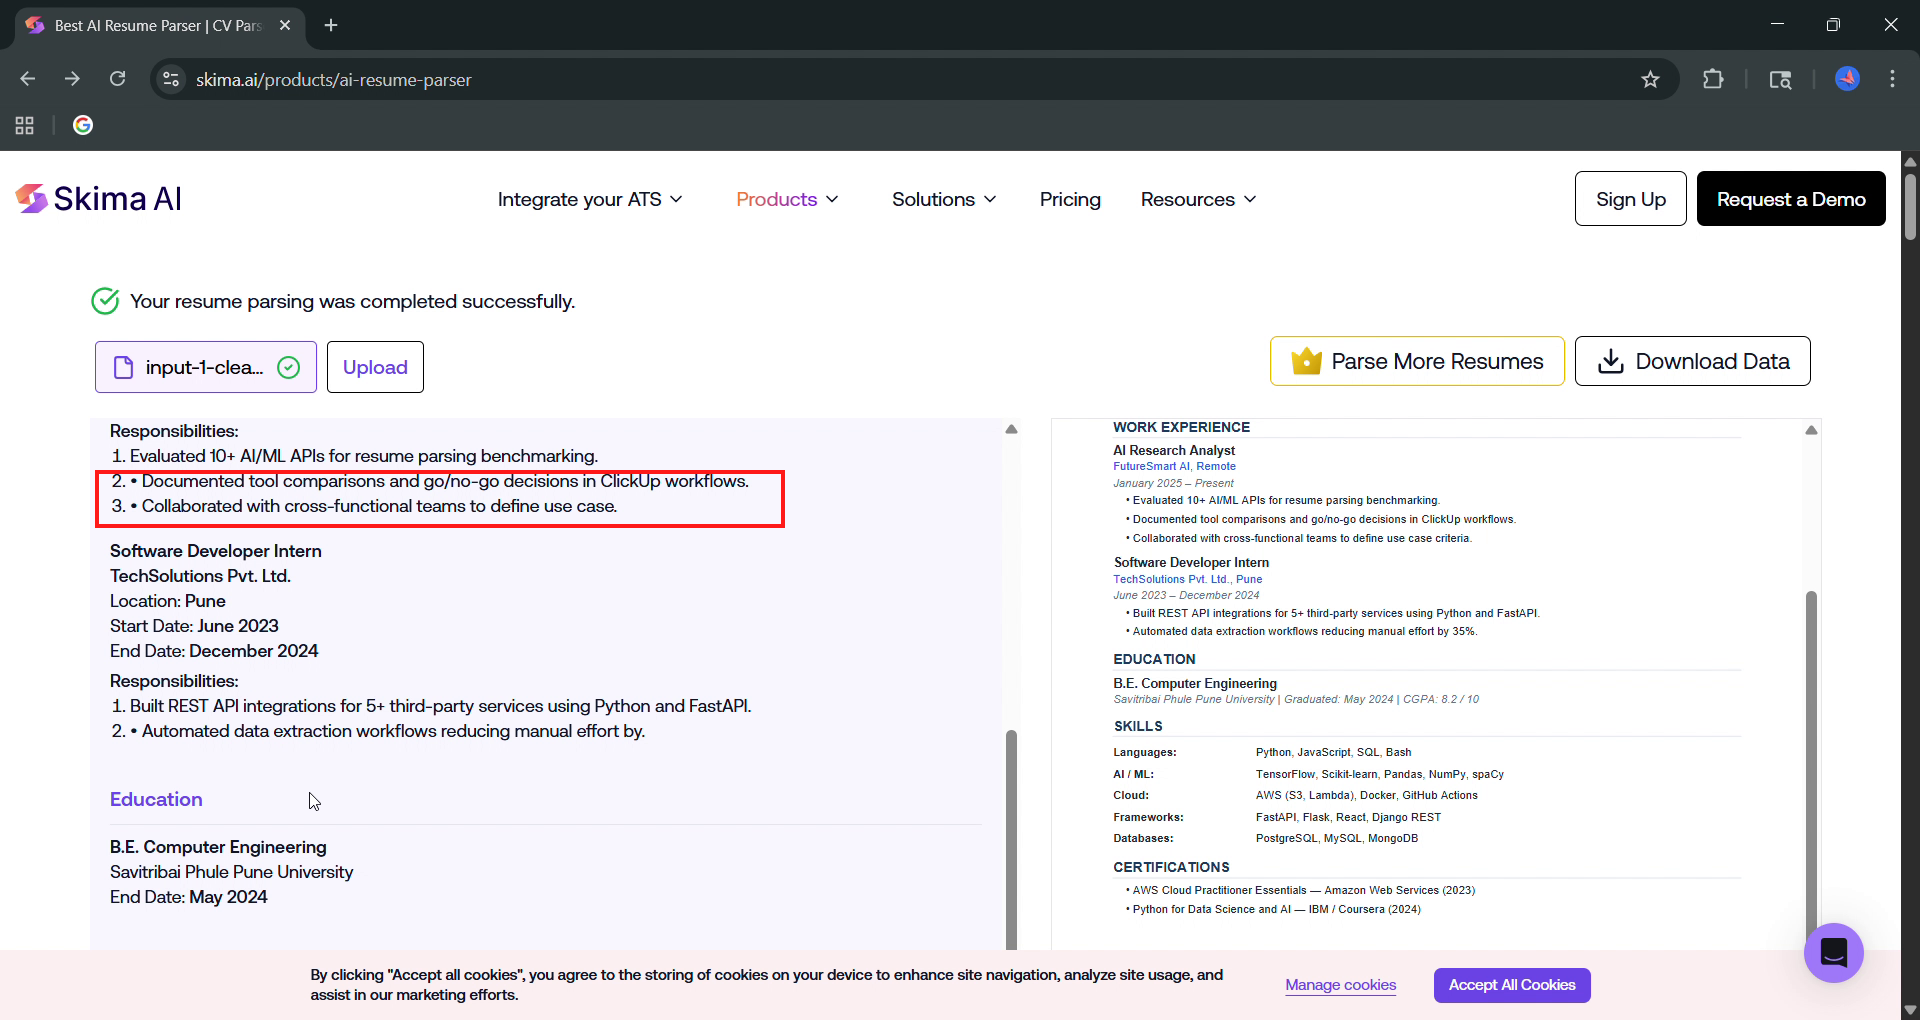Click the parsed results panel scrollbar thumb
1920x1020 pixels.
(x=1011, y=839)
